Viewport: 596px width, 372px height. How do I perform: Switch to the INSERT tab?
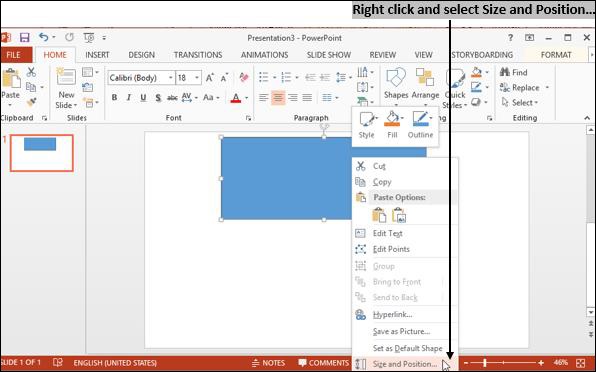coord(97,55)
